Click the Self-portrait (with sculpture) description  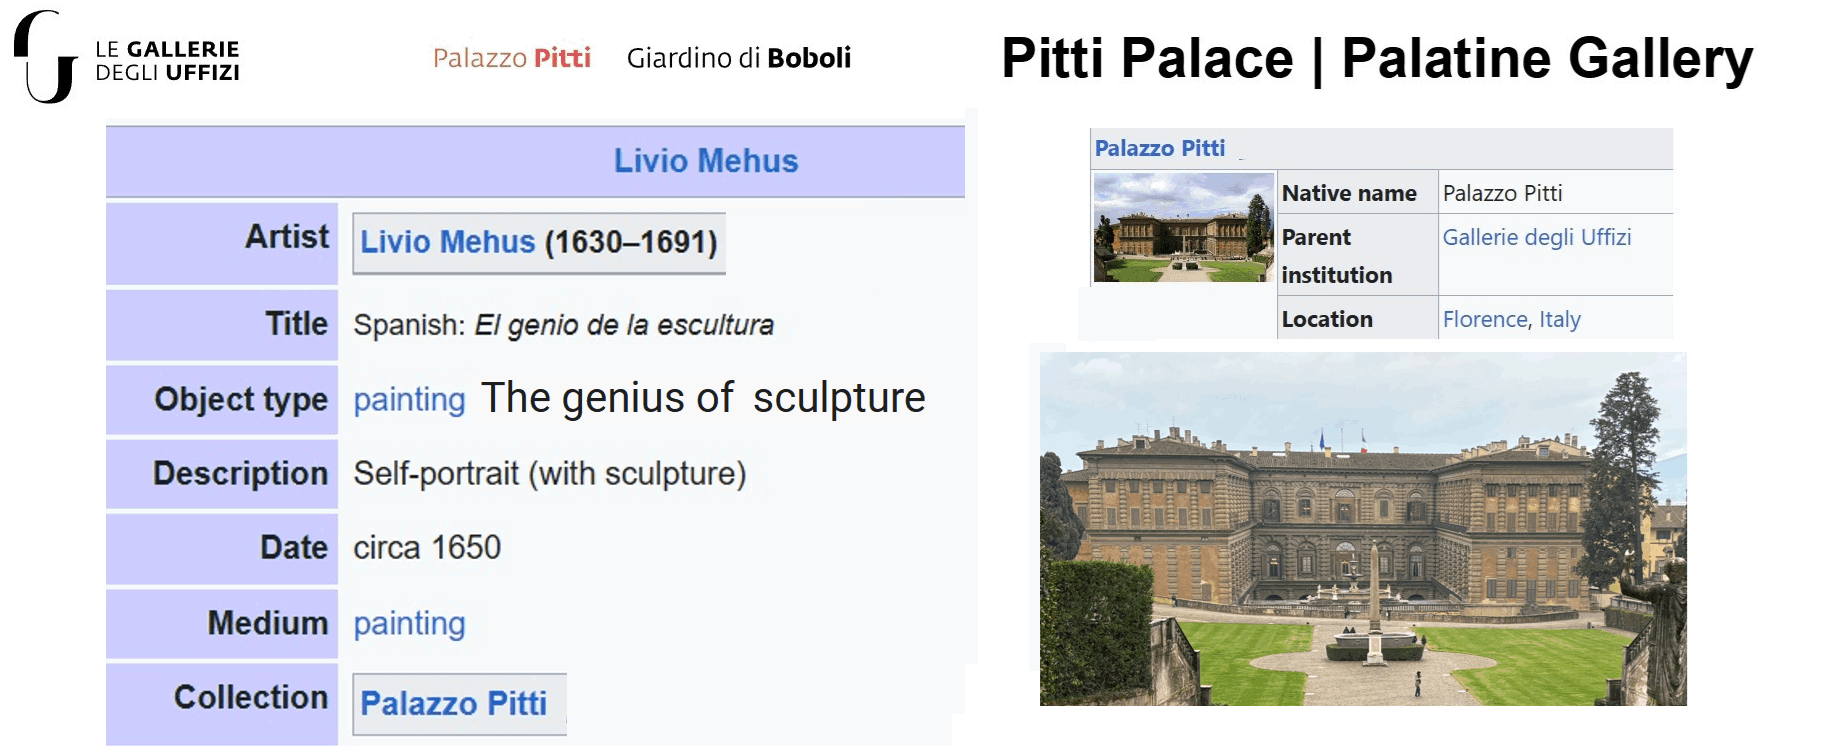pyautogui.click(x=549, y=473)
